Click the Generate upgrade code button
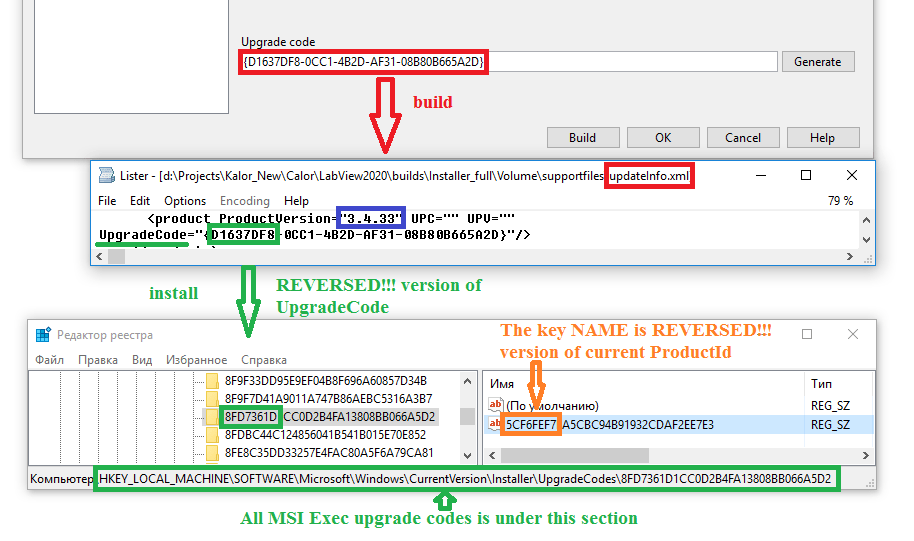Viewport: 914px width, 541px height. pyautogui.click(x=818, y=62)
